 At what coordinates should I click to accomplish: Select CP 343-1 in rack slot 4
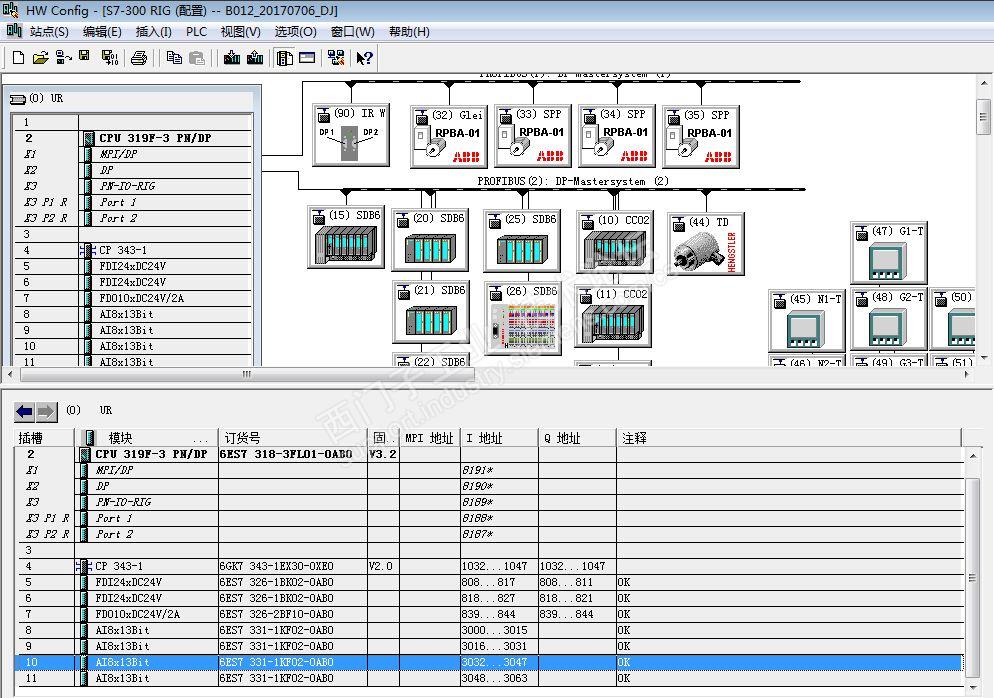122,250
